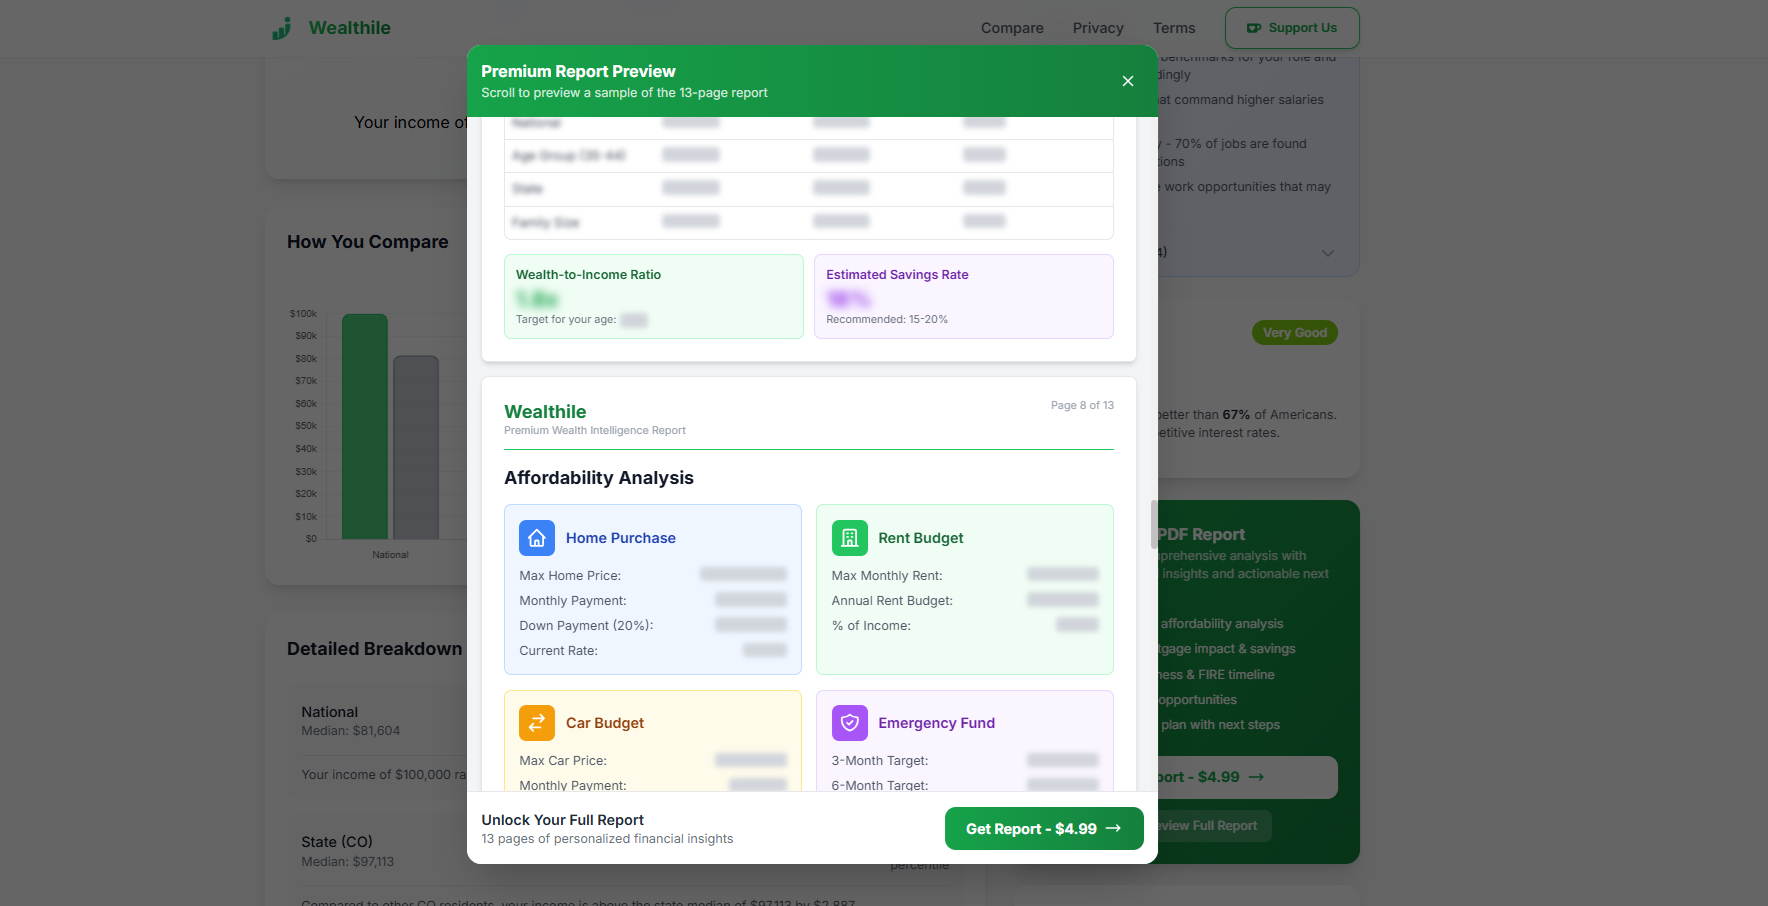The height and width of the screenshot is (906, 1768).
Task: Click the Emergency Fund shield icon
Action: pos(849,722)
